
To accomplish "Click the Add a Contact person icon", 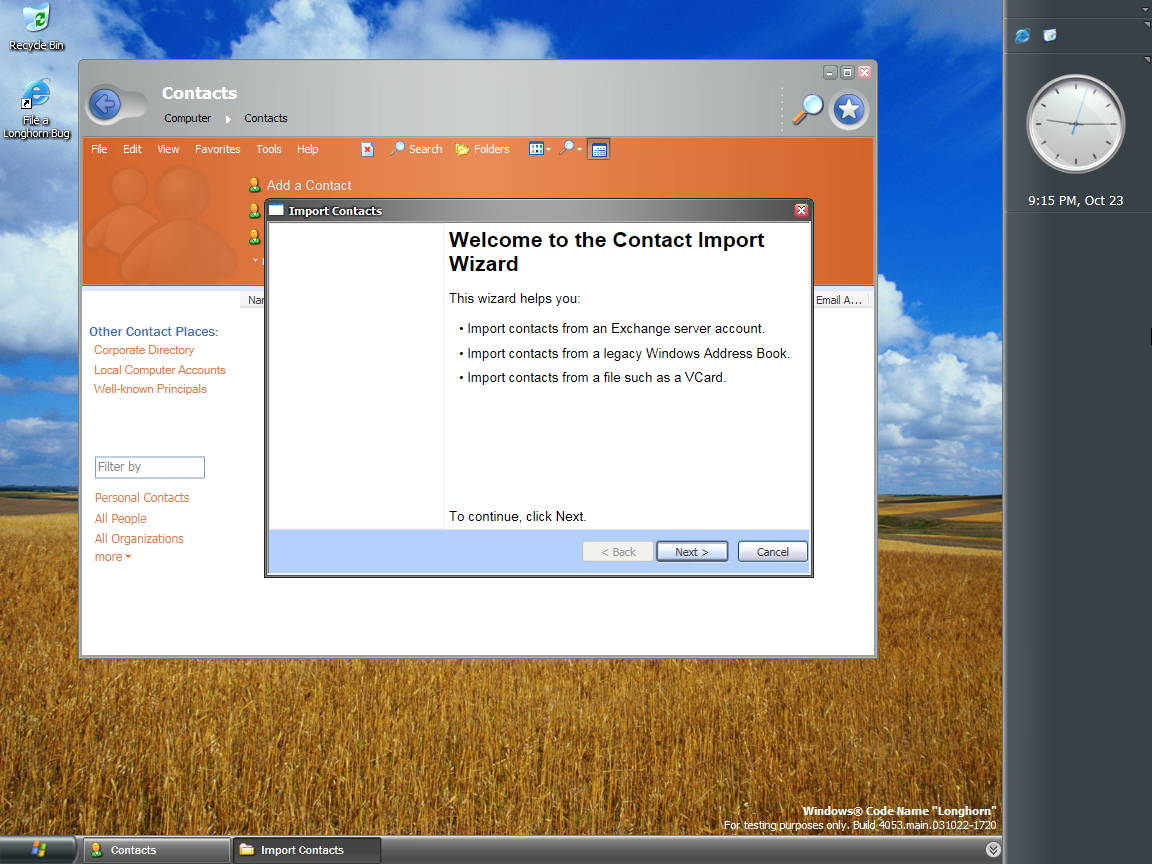I will click(x=254, y=185).
